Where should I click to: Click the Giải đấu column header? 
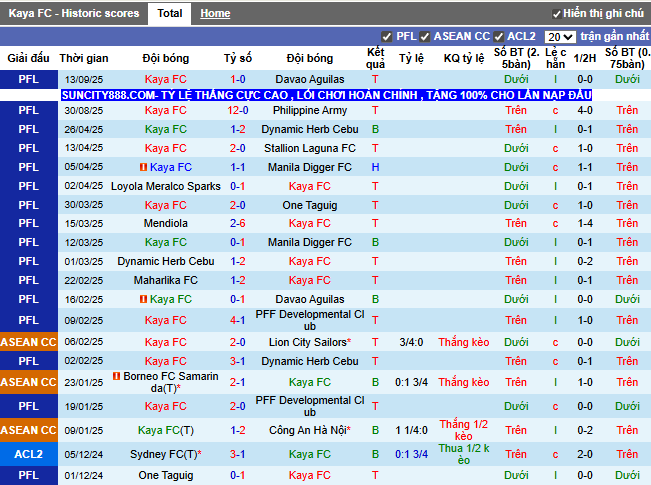(x=28, y=58)
